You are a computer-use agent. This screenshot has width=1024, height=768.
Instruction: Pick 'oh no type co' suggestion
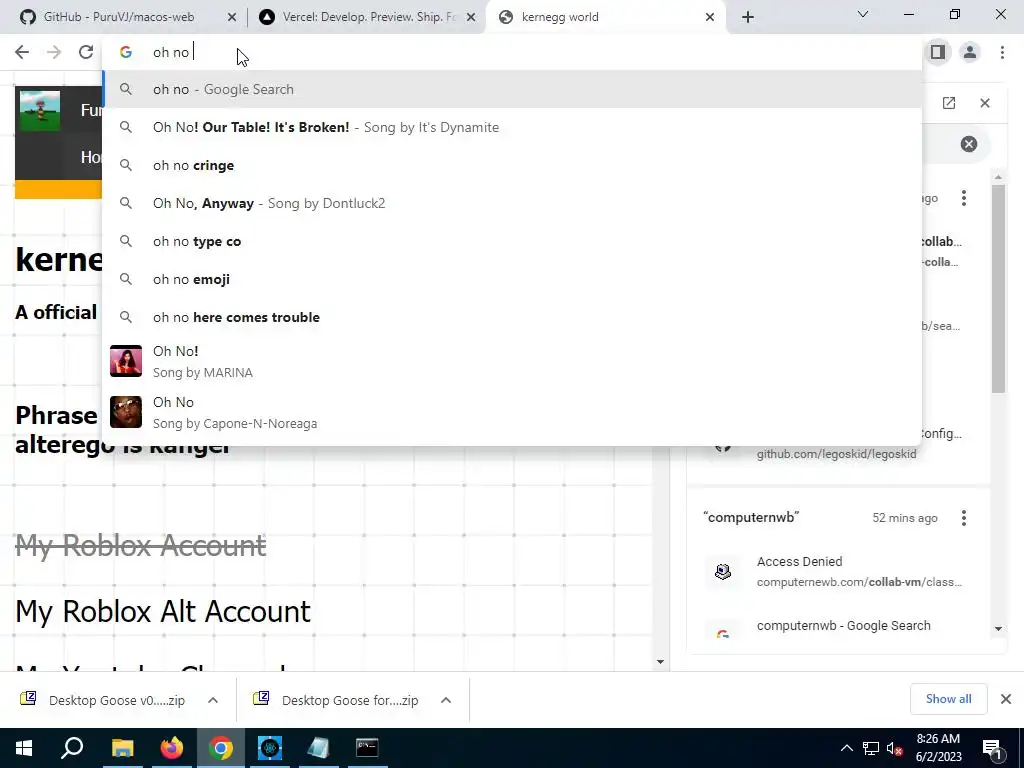coord(512,241)
